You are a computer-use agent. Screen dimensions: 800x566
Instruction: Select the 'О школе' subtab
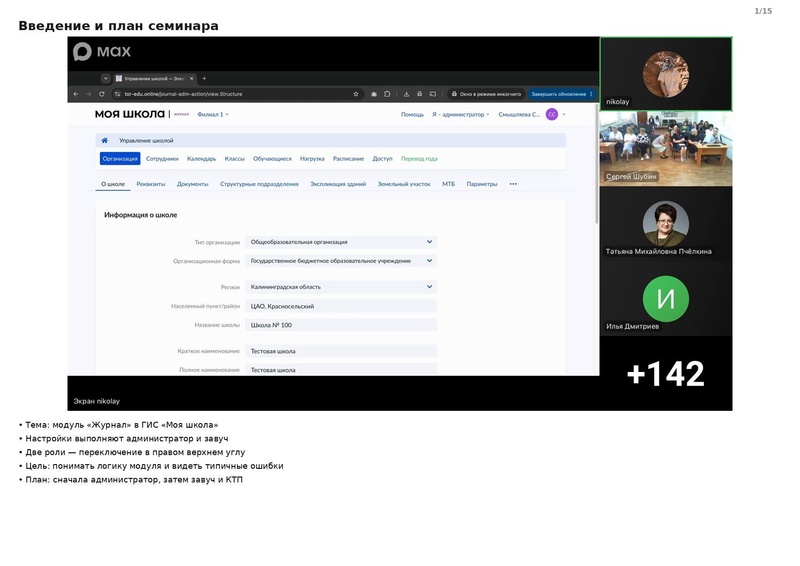(x=113, y=184)
